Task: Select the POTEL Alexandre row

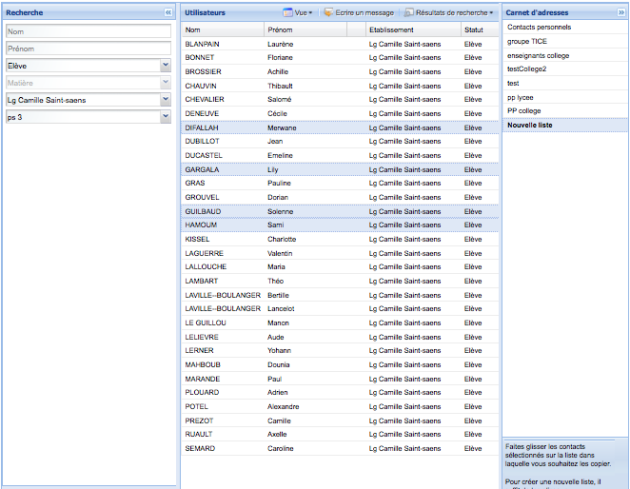Action: (340, 407)
